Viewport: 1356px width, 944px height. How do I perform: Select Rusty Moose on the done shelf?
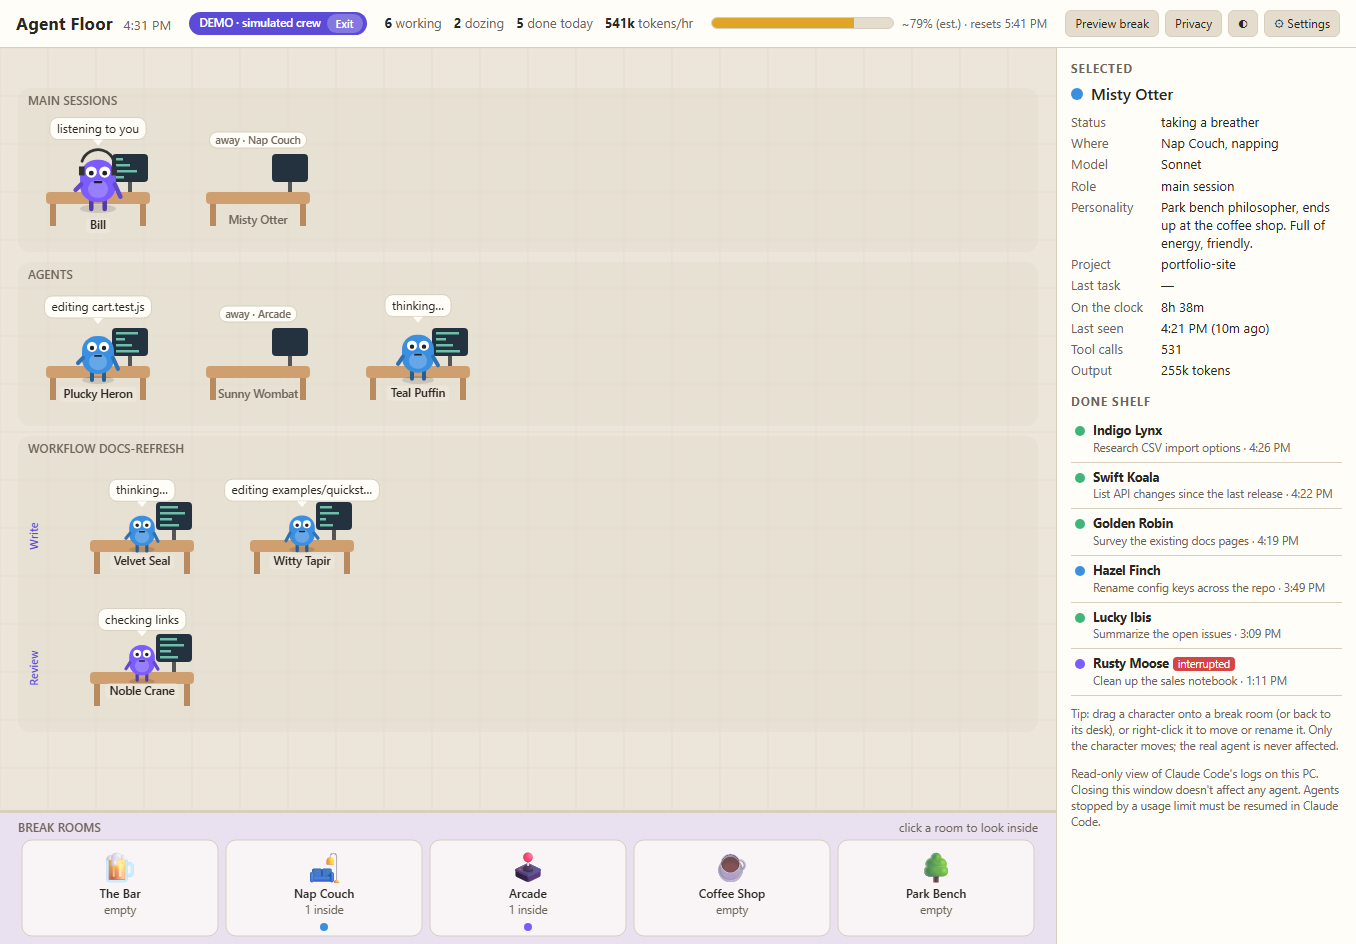tap(1206, 672)
